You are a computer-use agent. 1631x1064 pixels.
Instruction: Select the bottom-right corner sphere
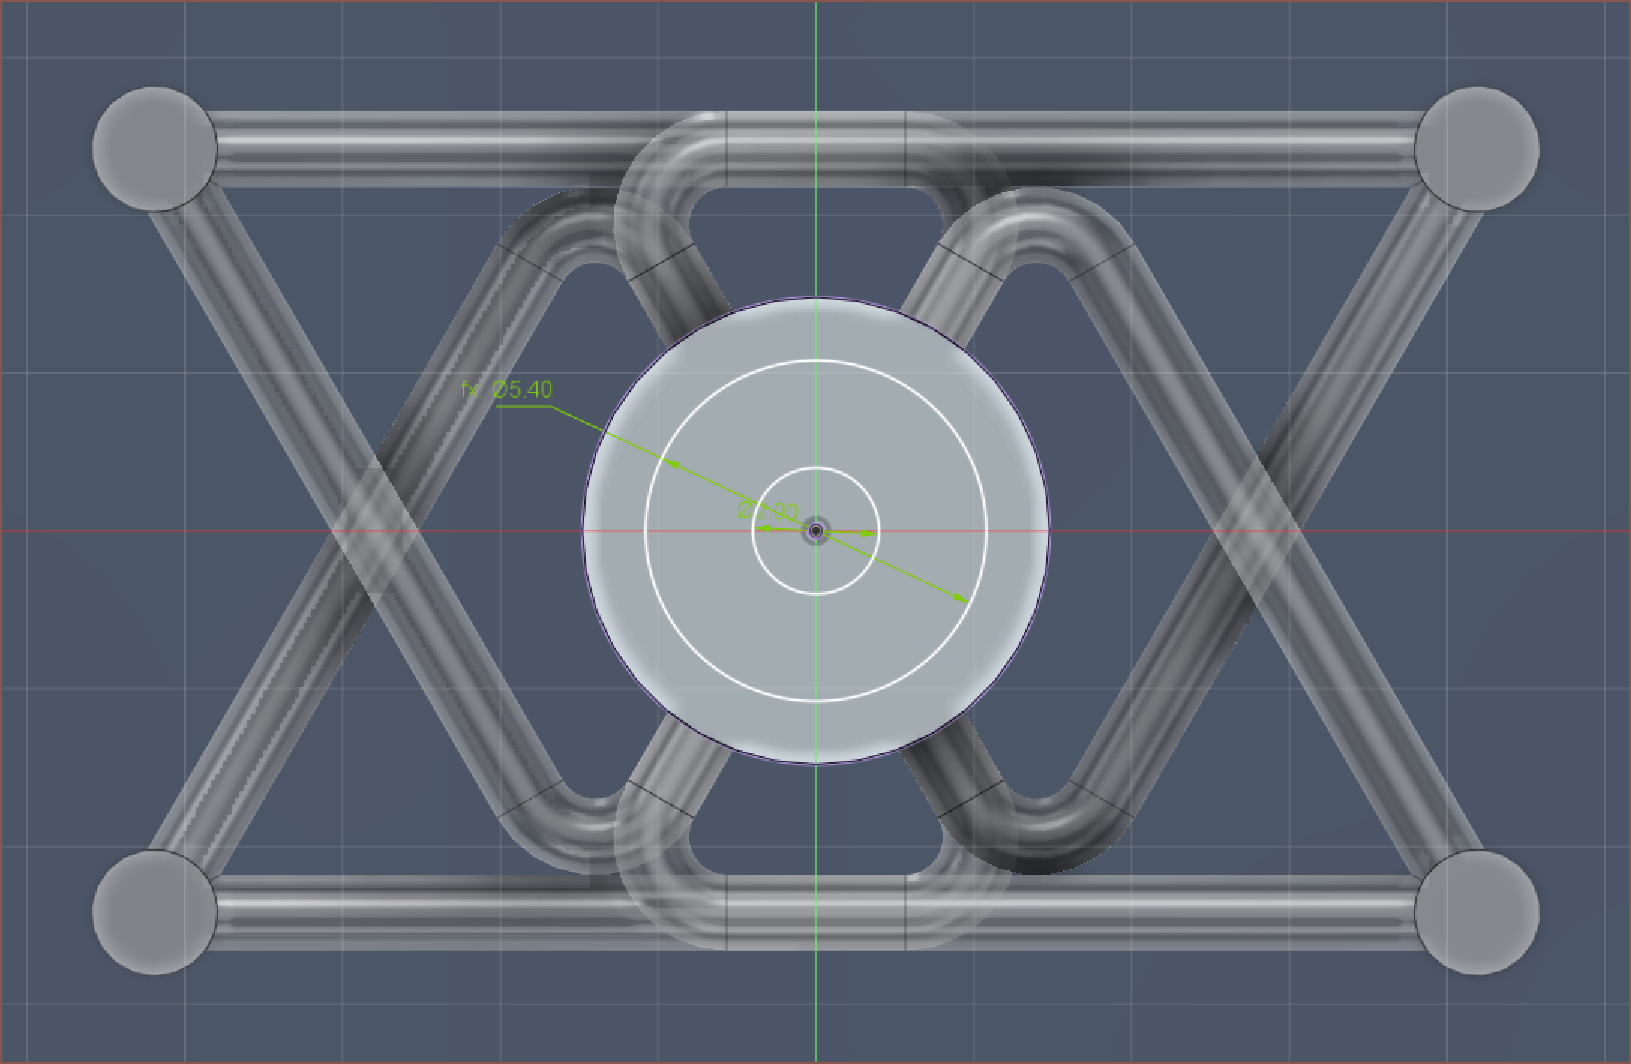(x=1476, y=911)
